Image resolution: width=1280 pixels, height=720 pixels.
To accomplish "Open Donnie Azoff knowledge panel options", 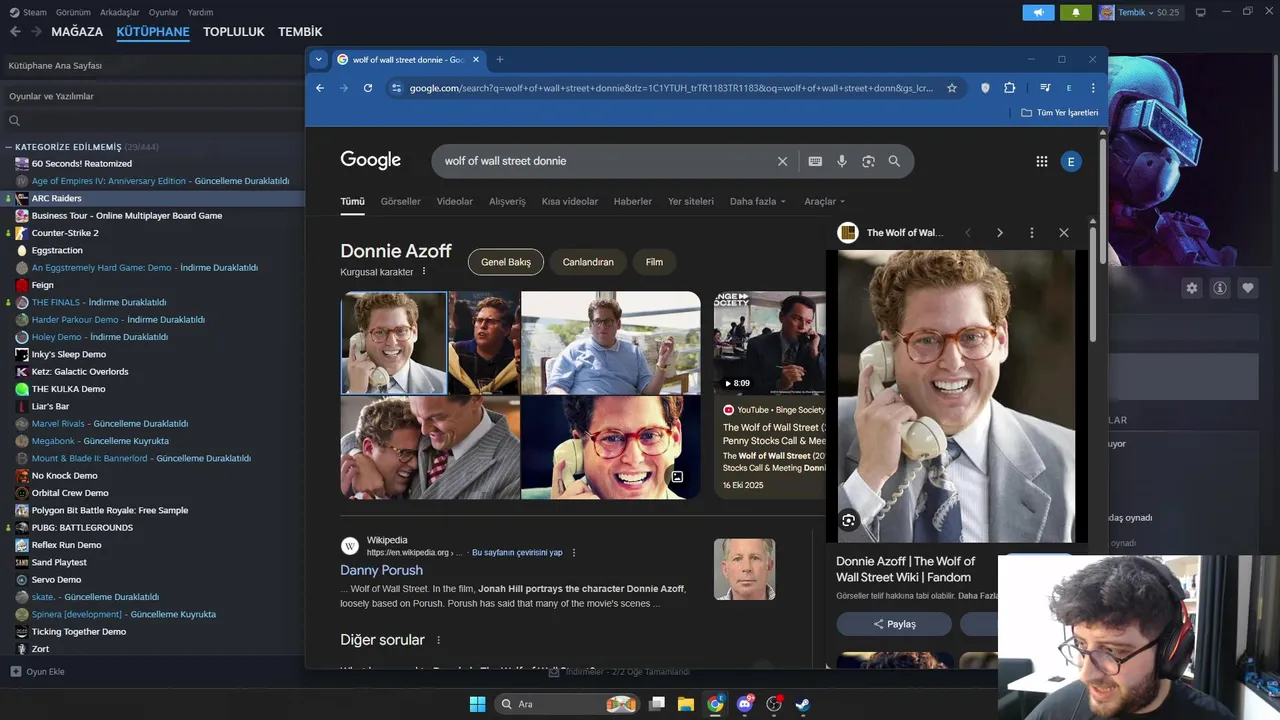I will coord(423,271).
